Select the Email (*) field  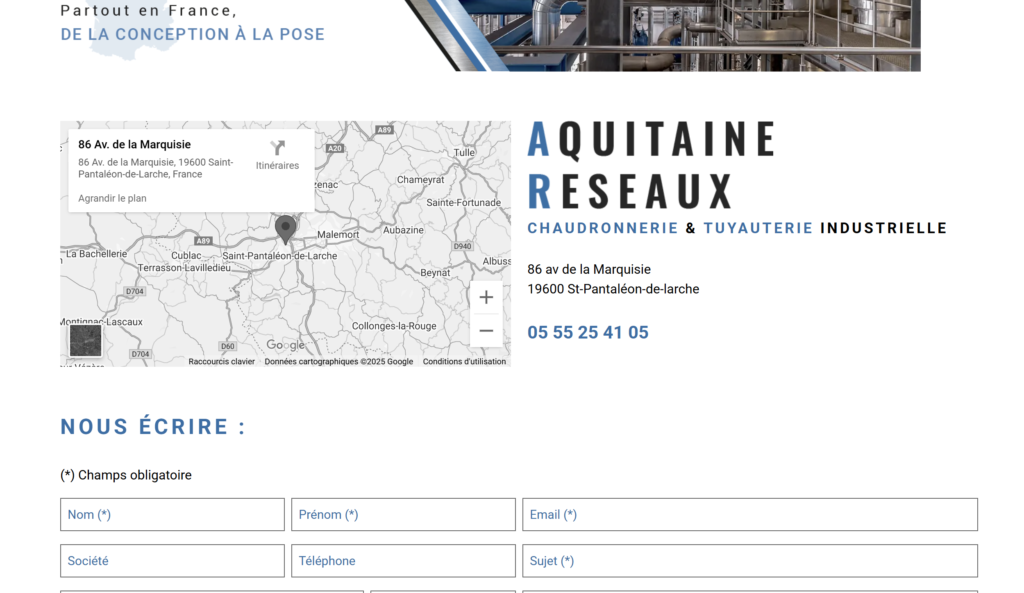[749, 514]
